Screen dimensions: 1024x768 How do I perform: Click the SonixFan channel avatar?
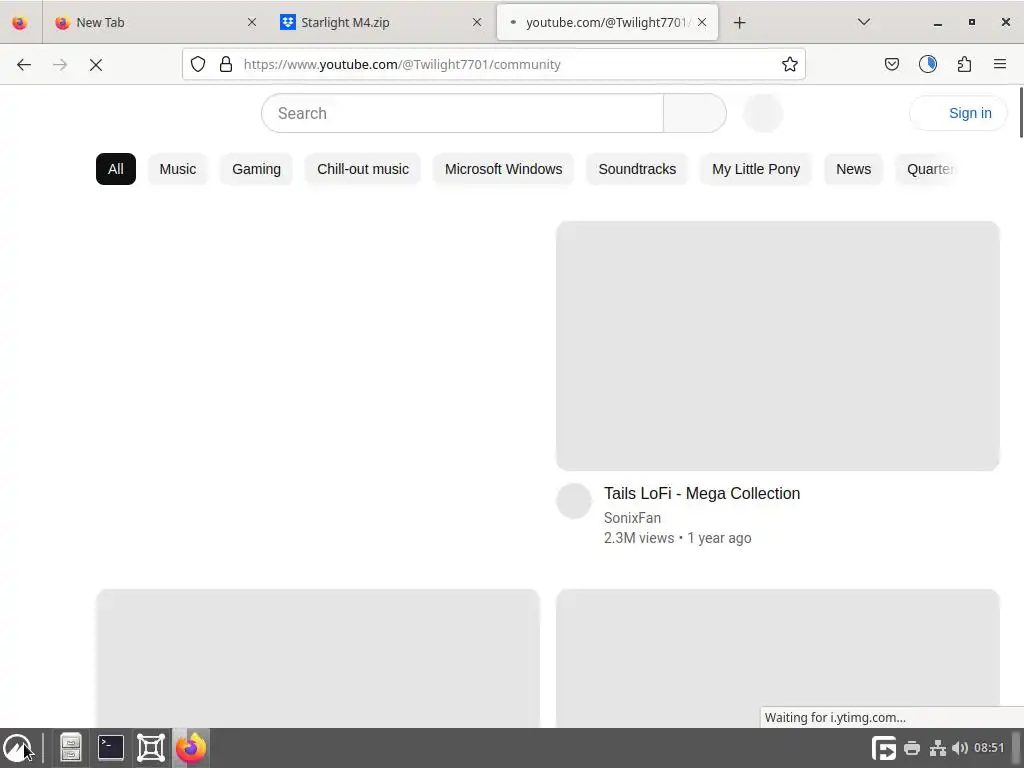[x=574, y=501]
